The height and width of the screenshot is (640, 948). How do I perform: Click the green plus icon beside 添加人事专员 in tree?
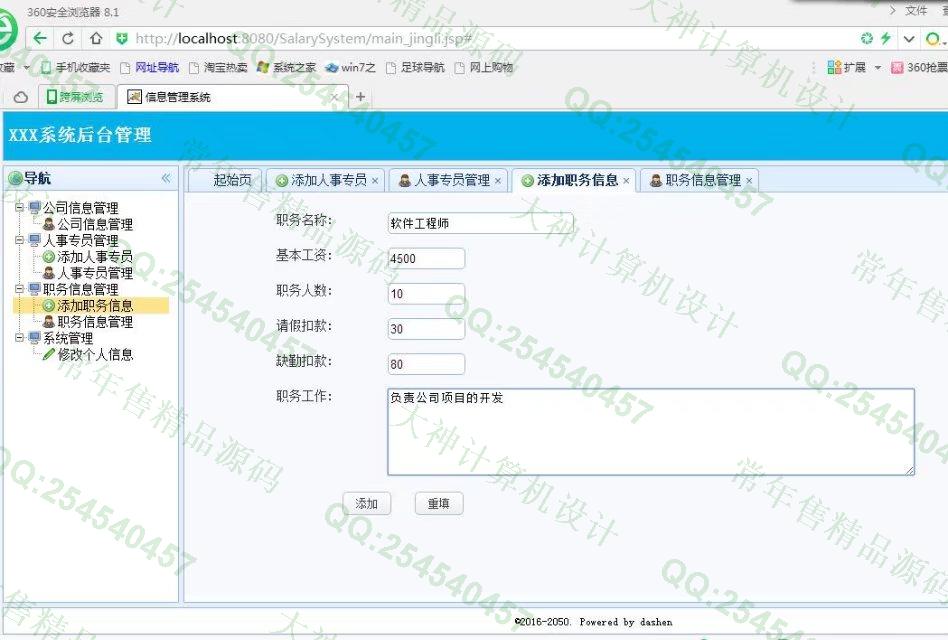(48, 257)
